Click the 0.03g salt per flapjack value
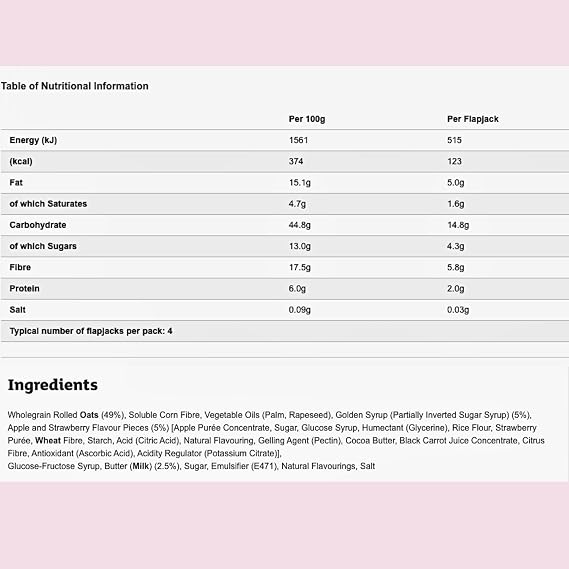The width and height of the screenshot is (569, 569). point(458,310)
